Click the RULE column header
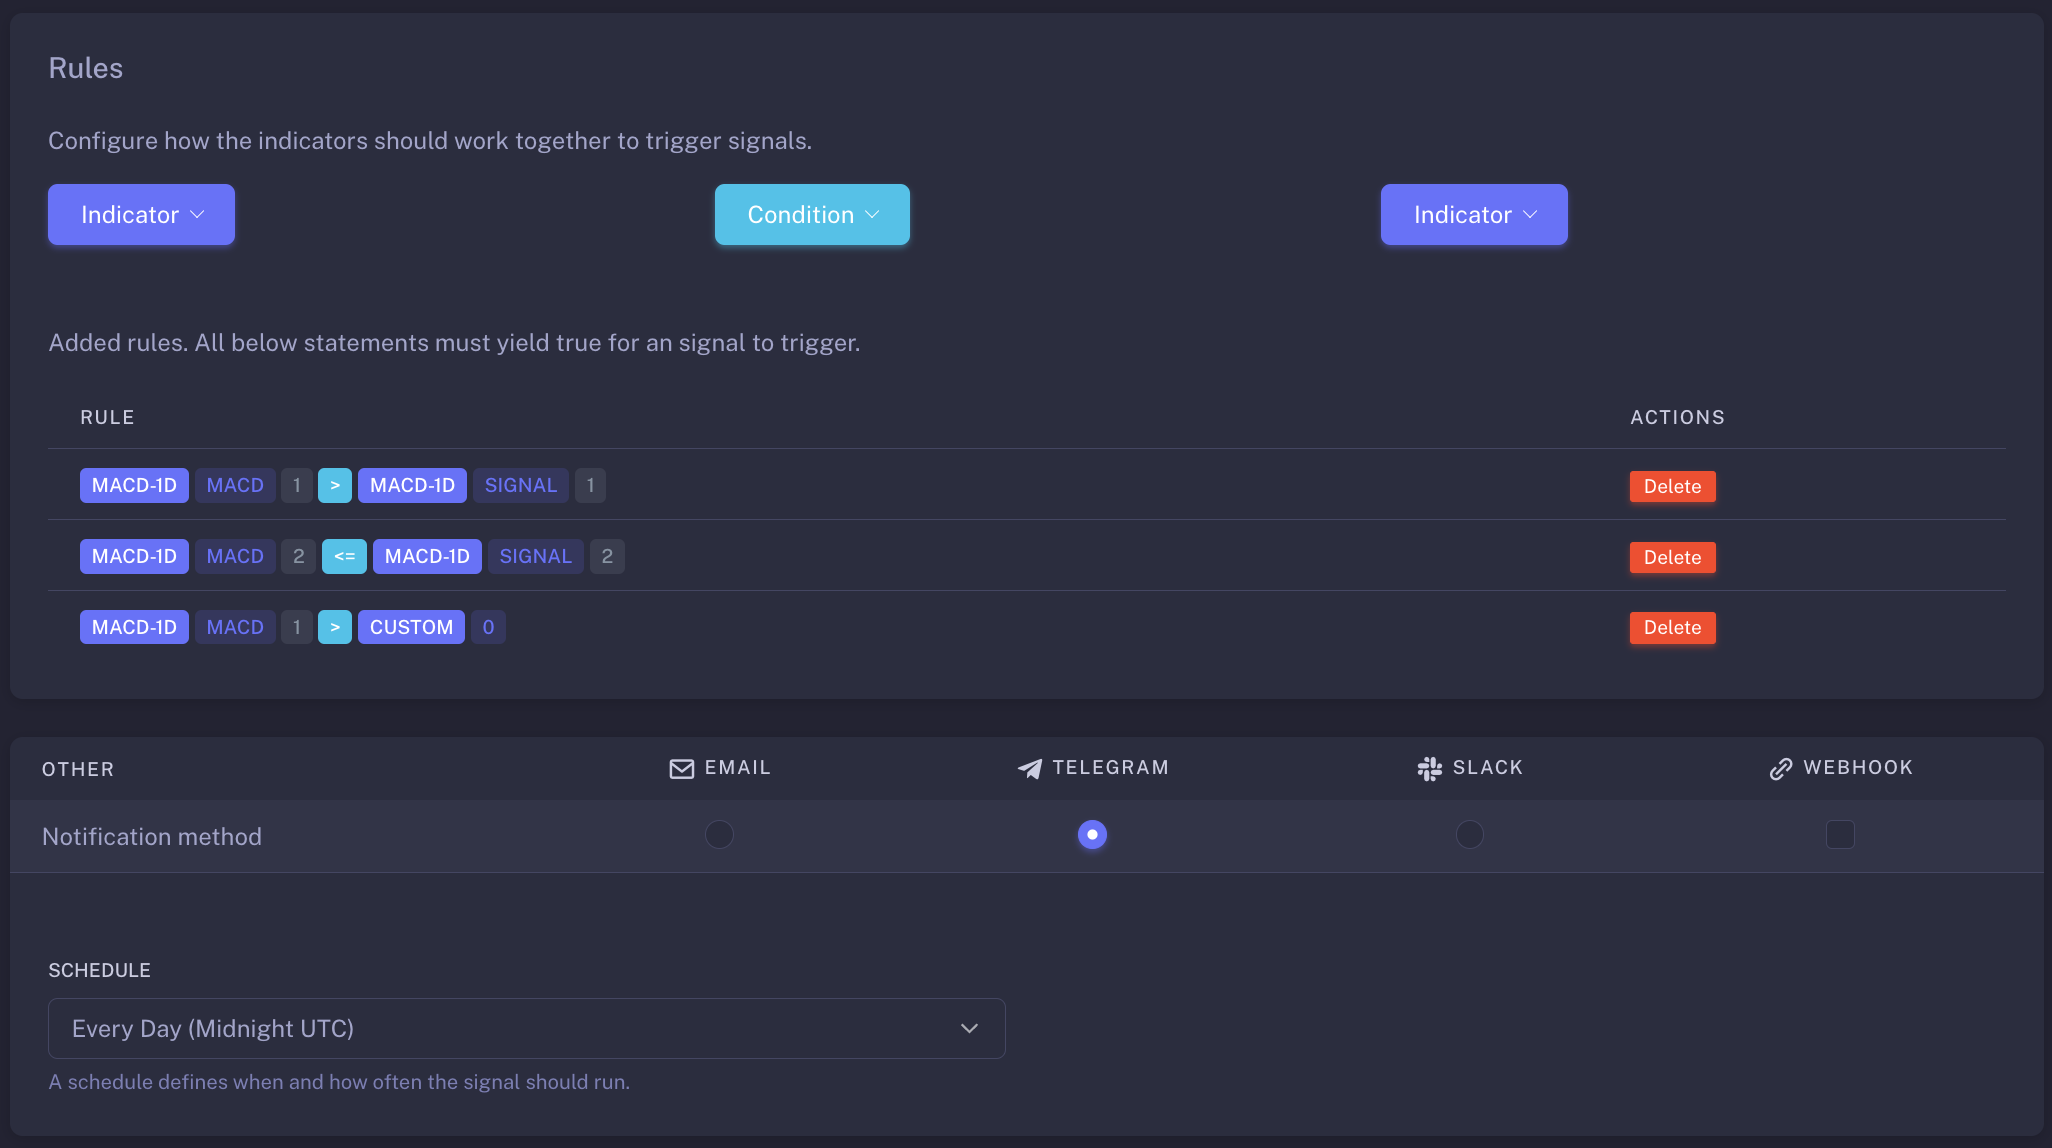 107,417
